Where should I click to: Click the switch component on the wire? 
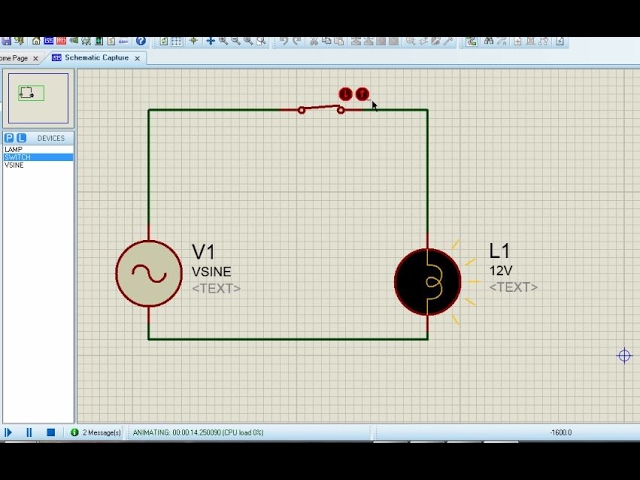(321, 109)
